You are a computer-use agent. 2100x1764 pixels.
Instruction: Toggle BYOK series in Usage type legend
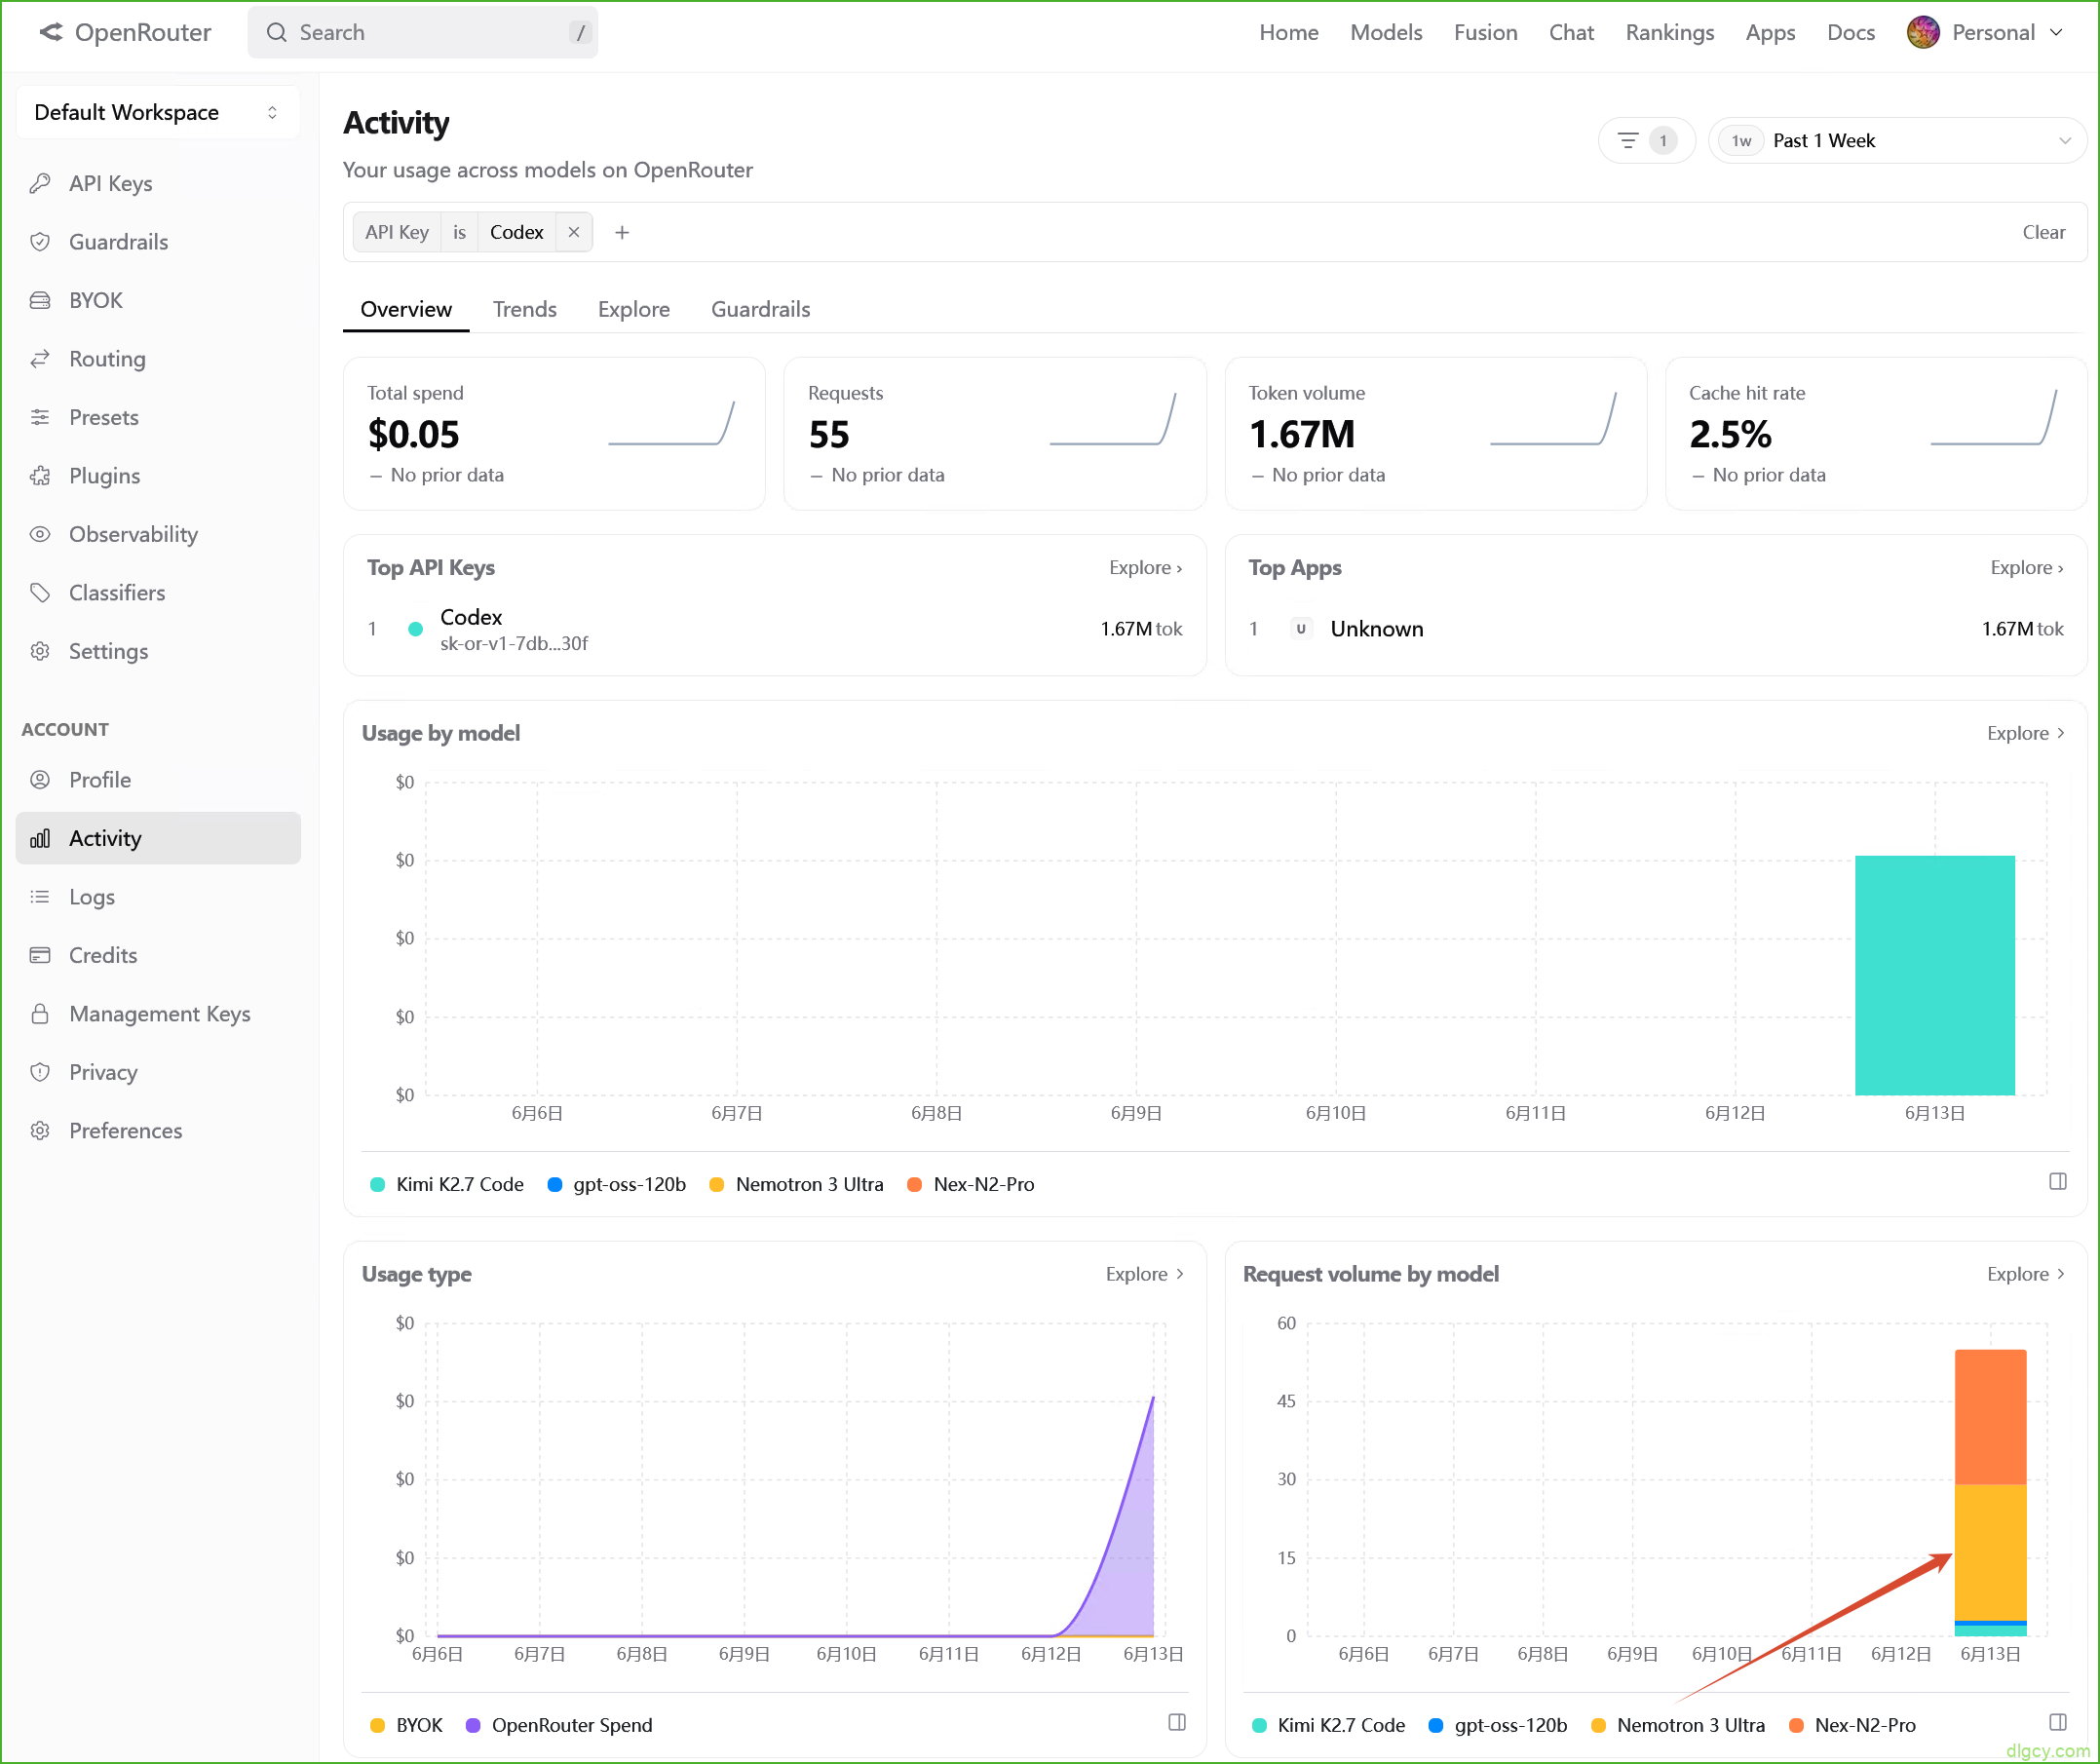coord(406,1725)
